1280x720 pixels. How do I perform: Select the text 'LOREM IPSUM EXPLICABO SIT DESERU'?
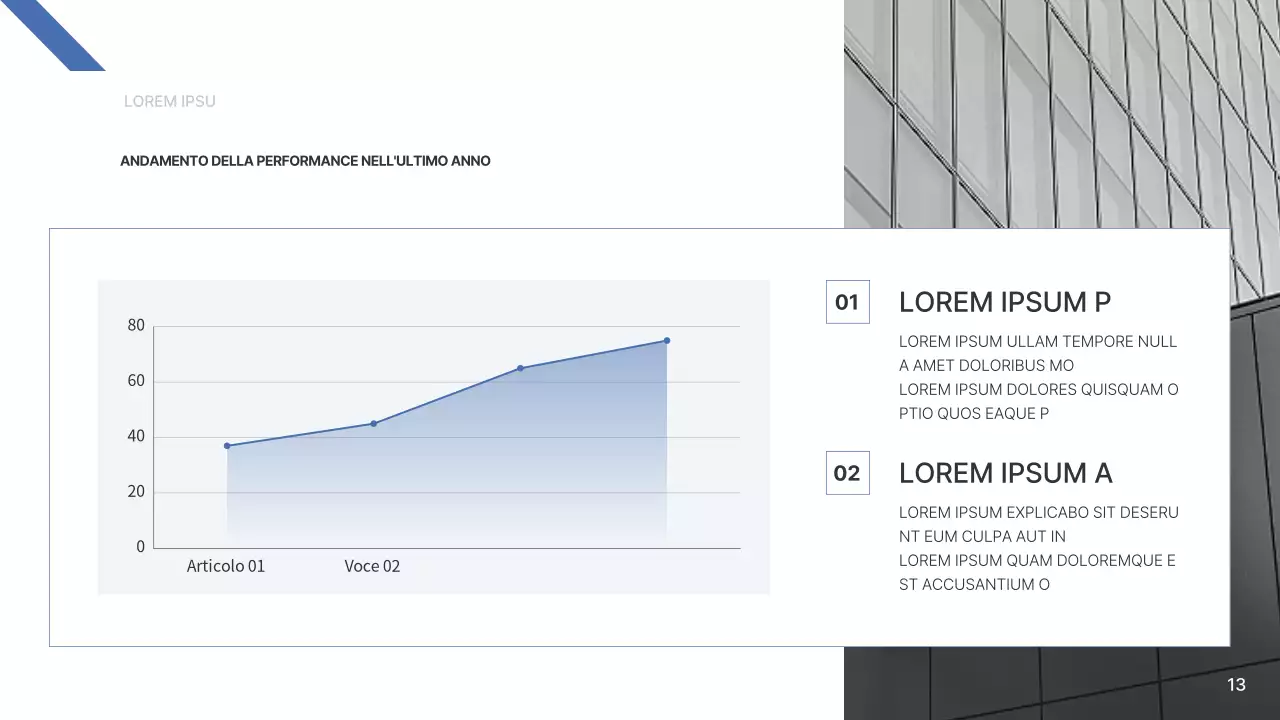tap(1038, 513)
